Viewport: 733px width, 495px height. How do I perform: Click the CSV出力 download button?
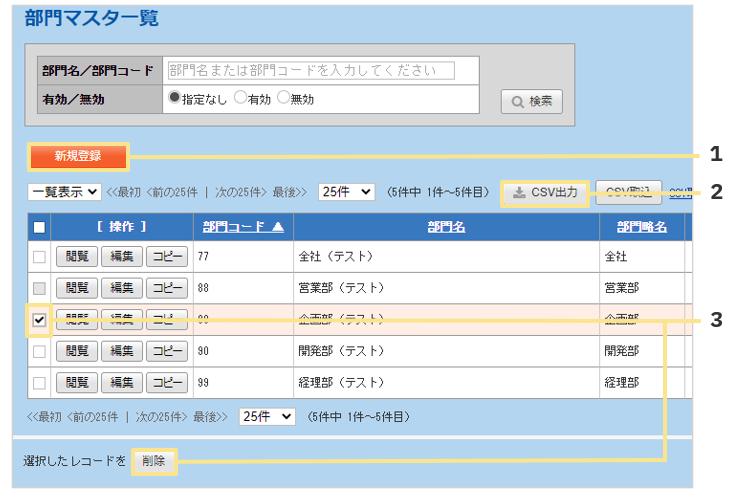[545, 192]
